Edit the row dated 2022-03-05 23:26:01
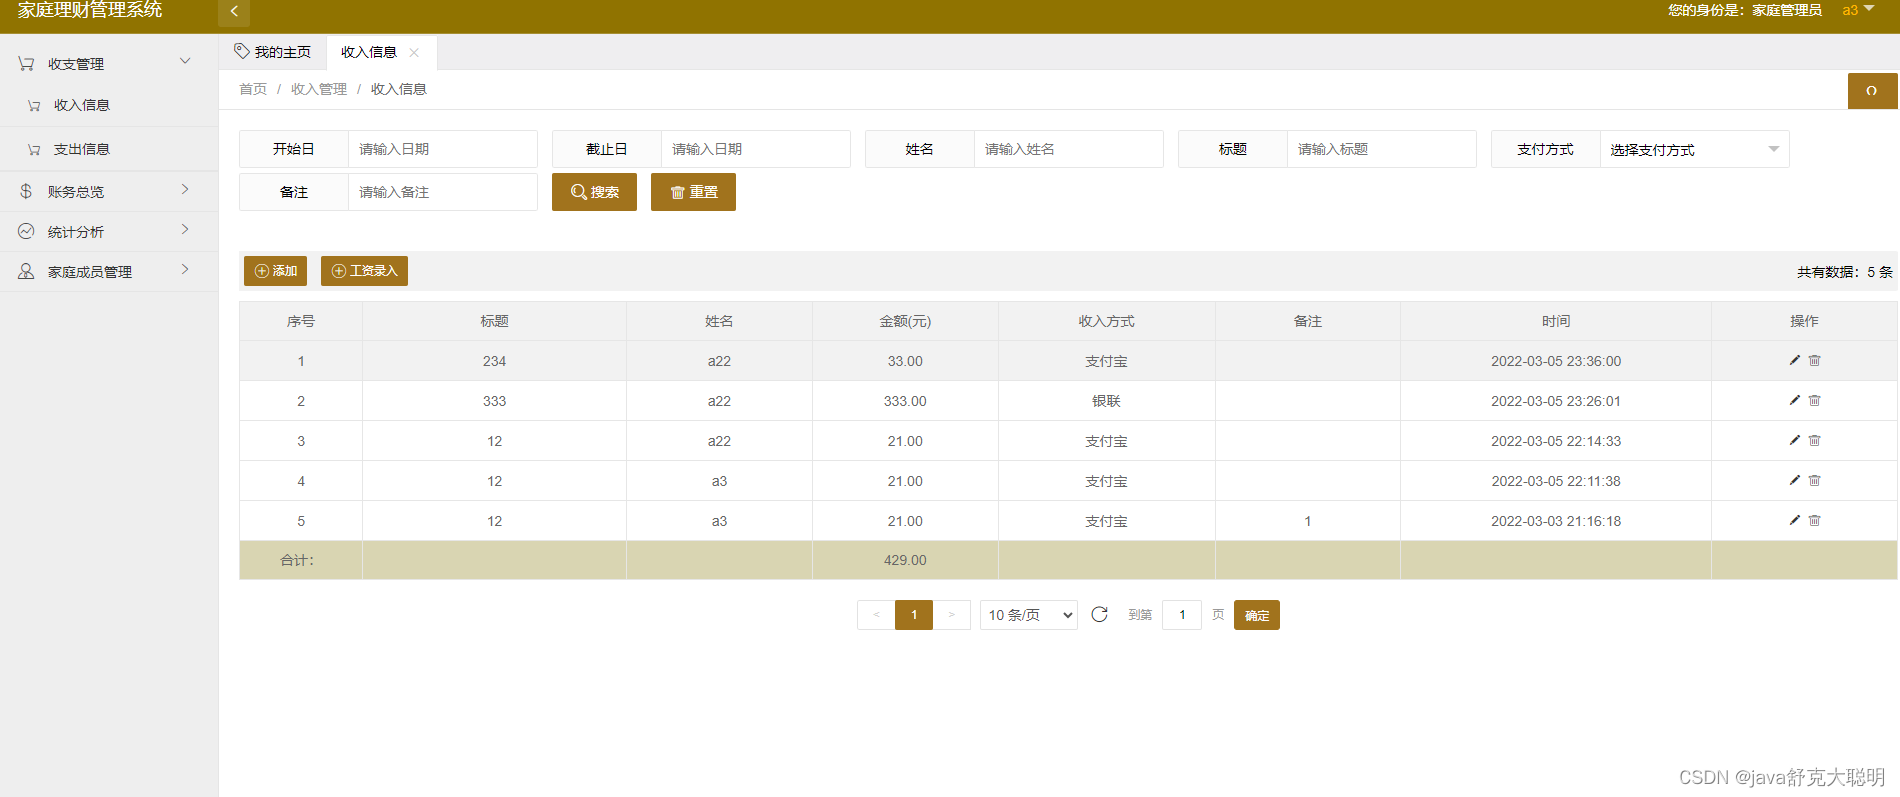The height and width of the screenshot is (797, 1900). coord(1795,400)
